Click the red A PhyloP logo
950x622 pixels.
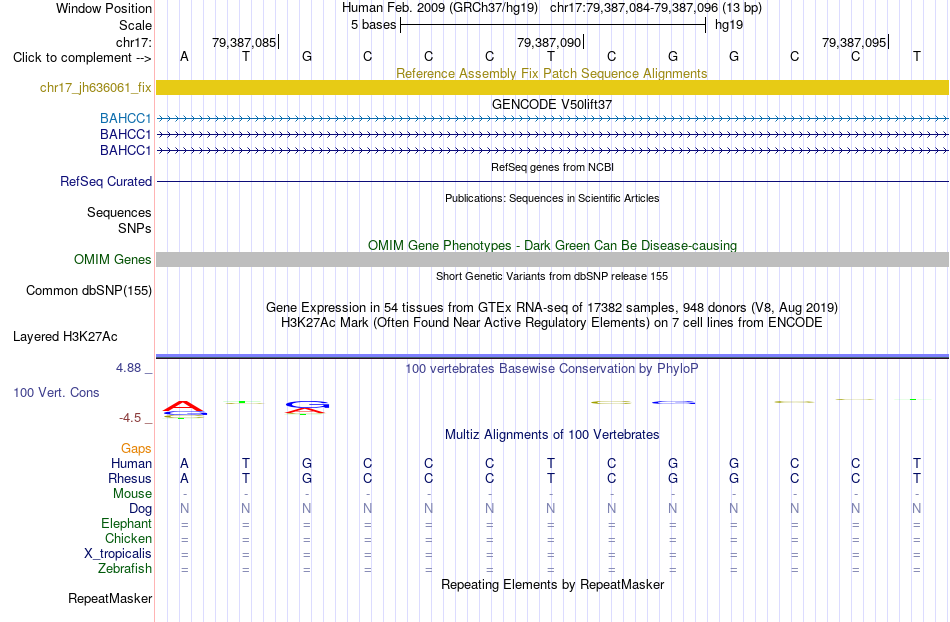(184, 406)
